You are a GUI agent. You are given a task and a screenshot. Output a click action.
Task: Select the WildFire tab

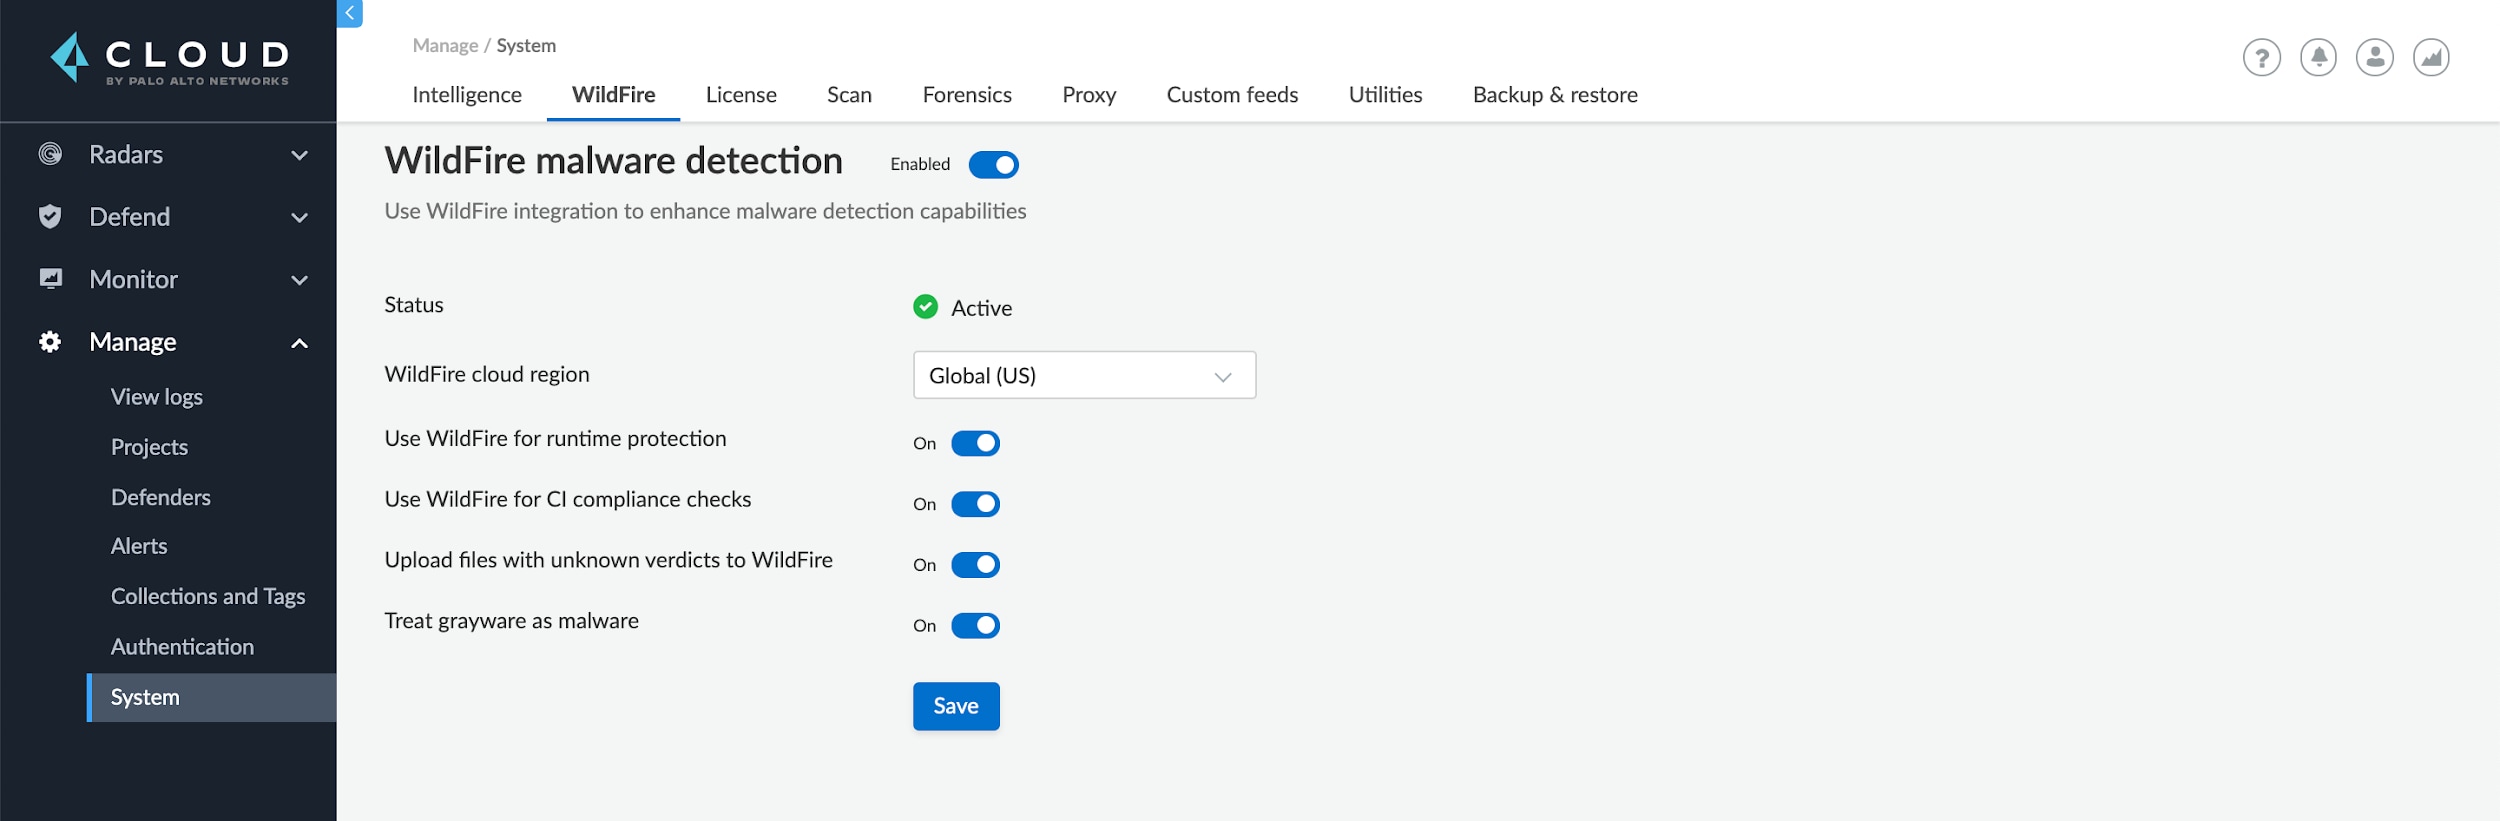(x=614, y=95)
